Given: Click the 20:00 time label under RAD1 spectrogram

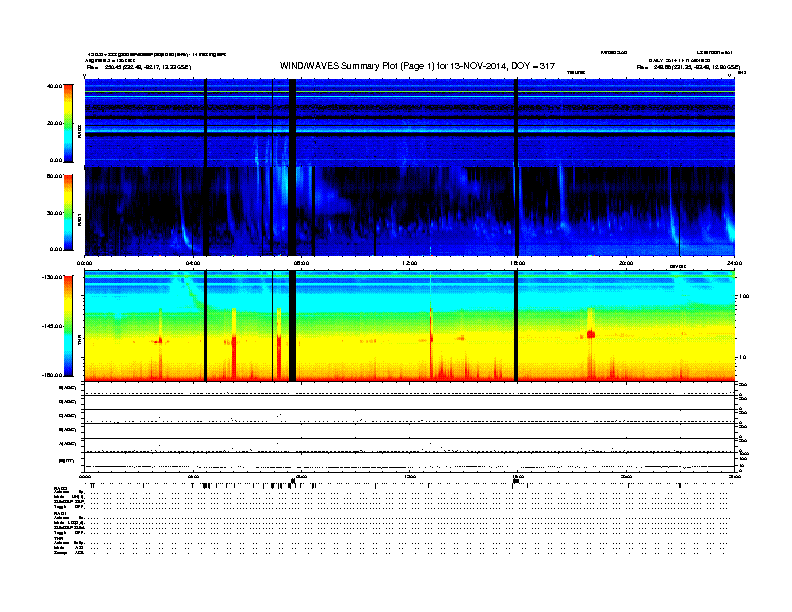Looking at the screenshot, I should click(x=626, y=263).
